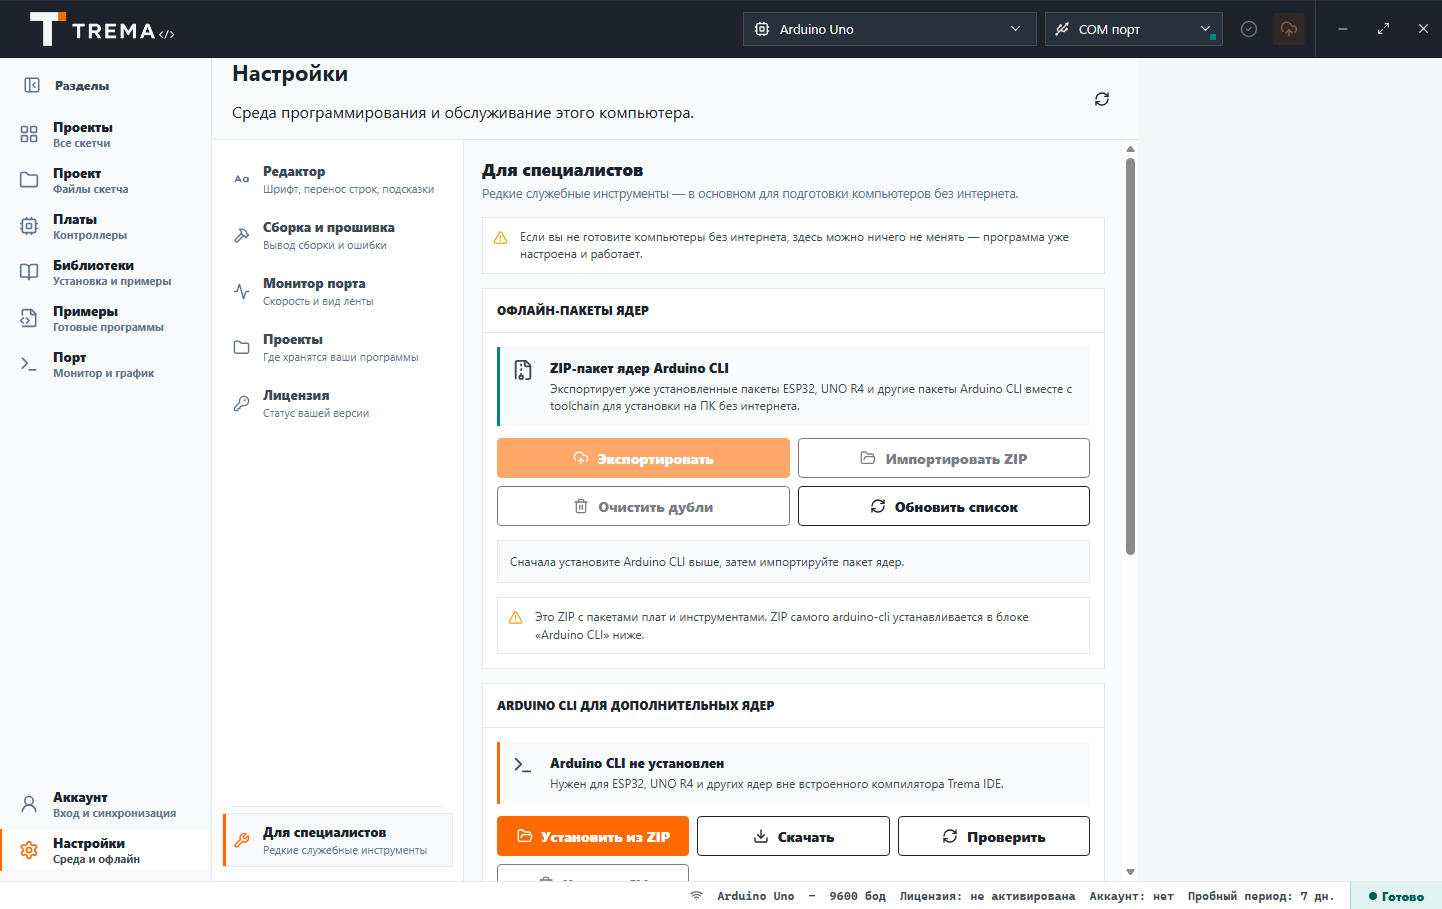This screenshot has height=909, width=1442.
Task: Click the Установить из ZIP button
Action: (x=593, y=836)
